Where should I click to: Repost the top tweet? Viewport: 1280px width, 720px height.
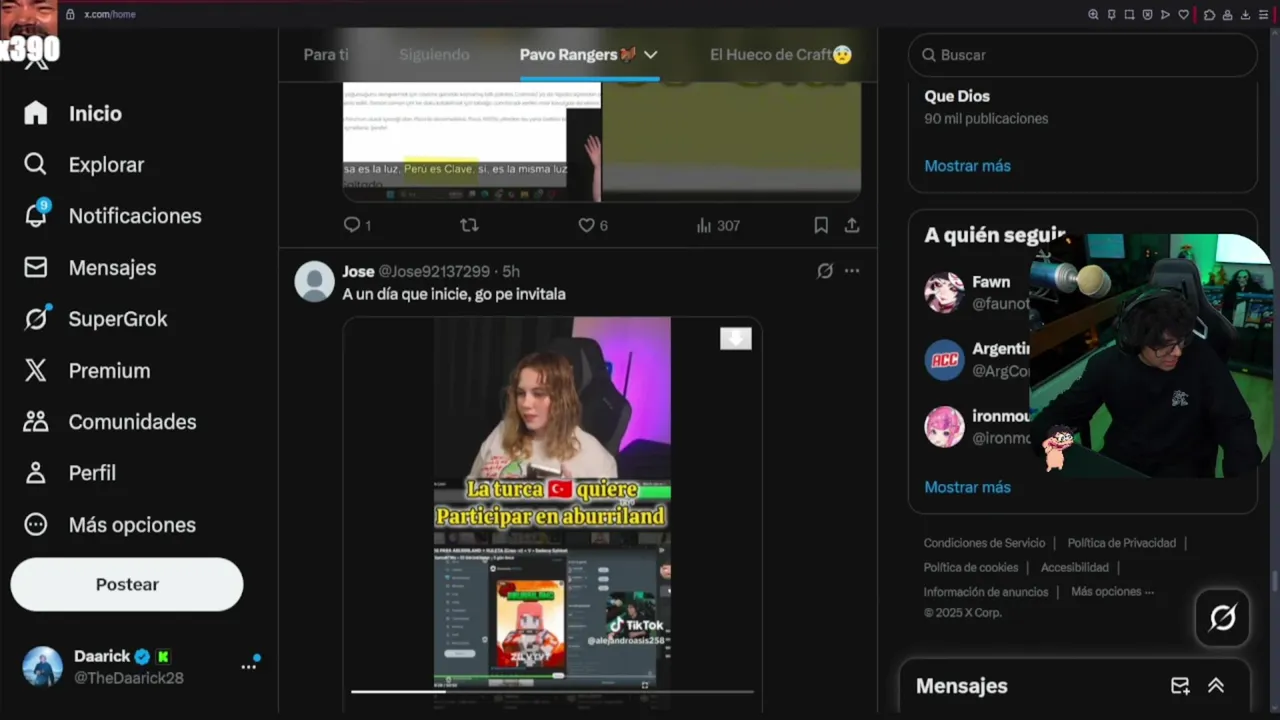click(x=468, y=226)
